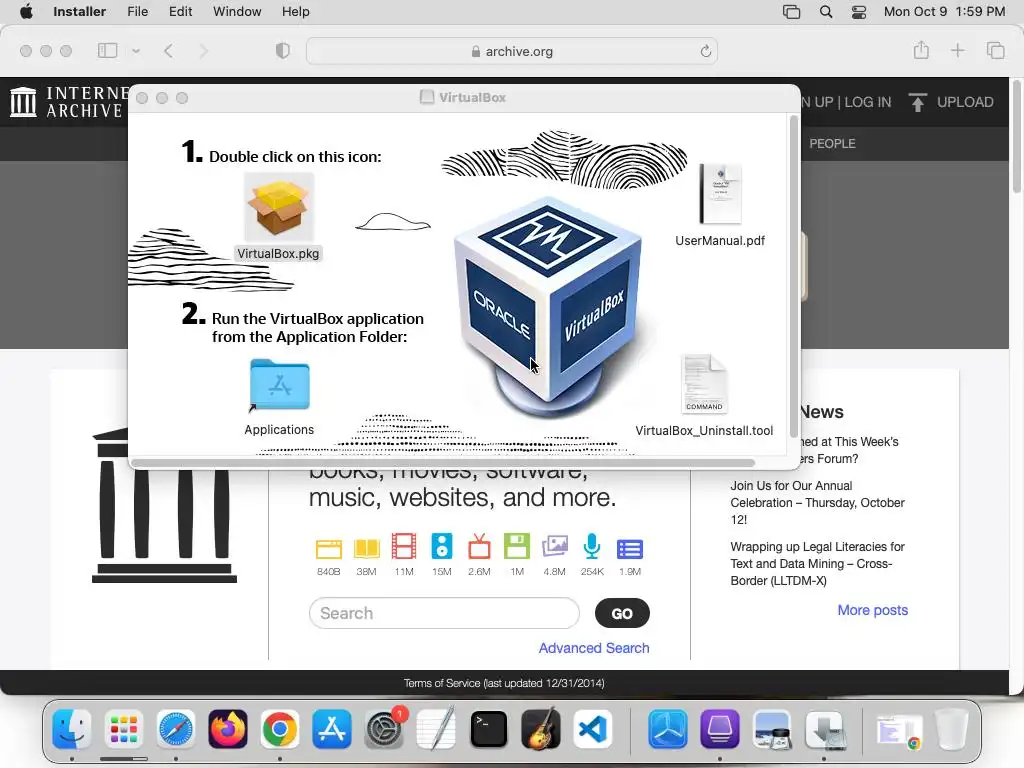
Task: Show Safari tab overview
Action: click(x=995, y=50)
